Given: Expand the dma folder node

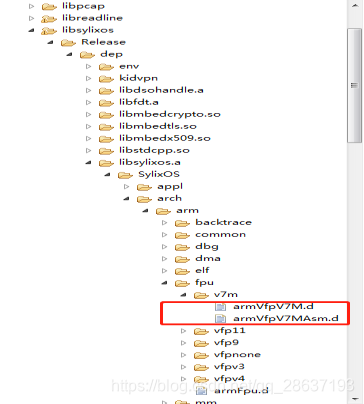Looking at the screenshot, I should (164, 258).
